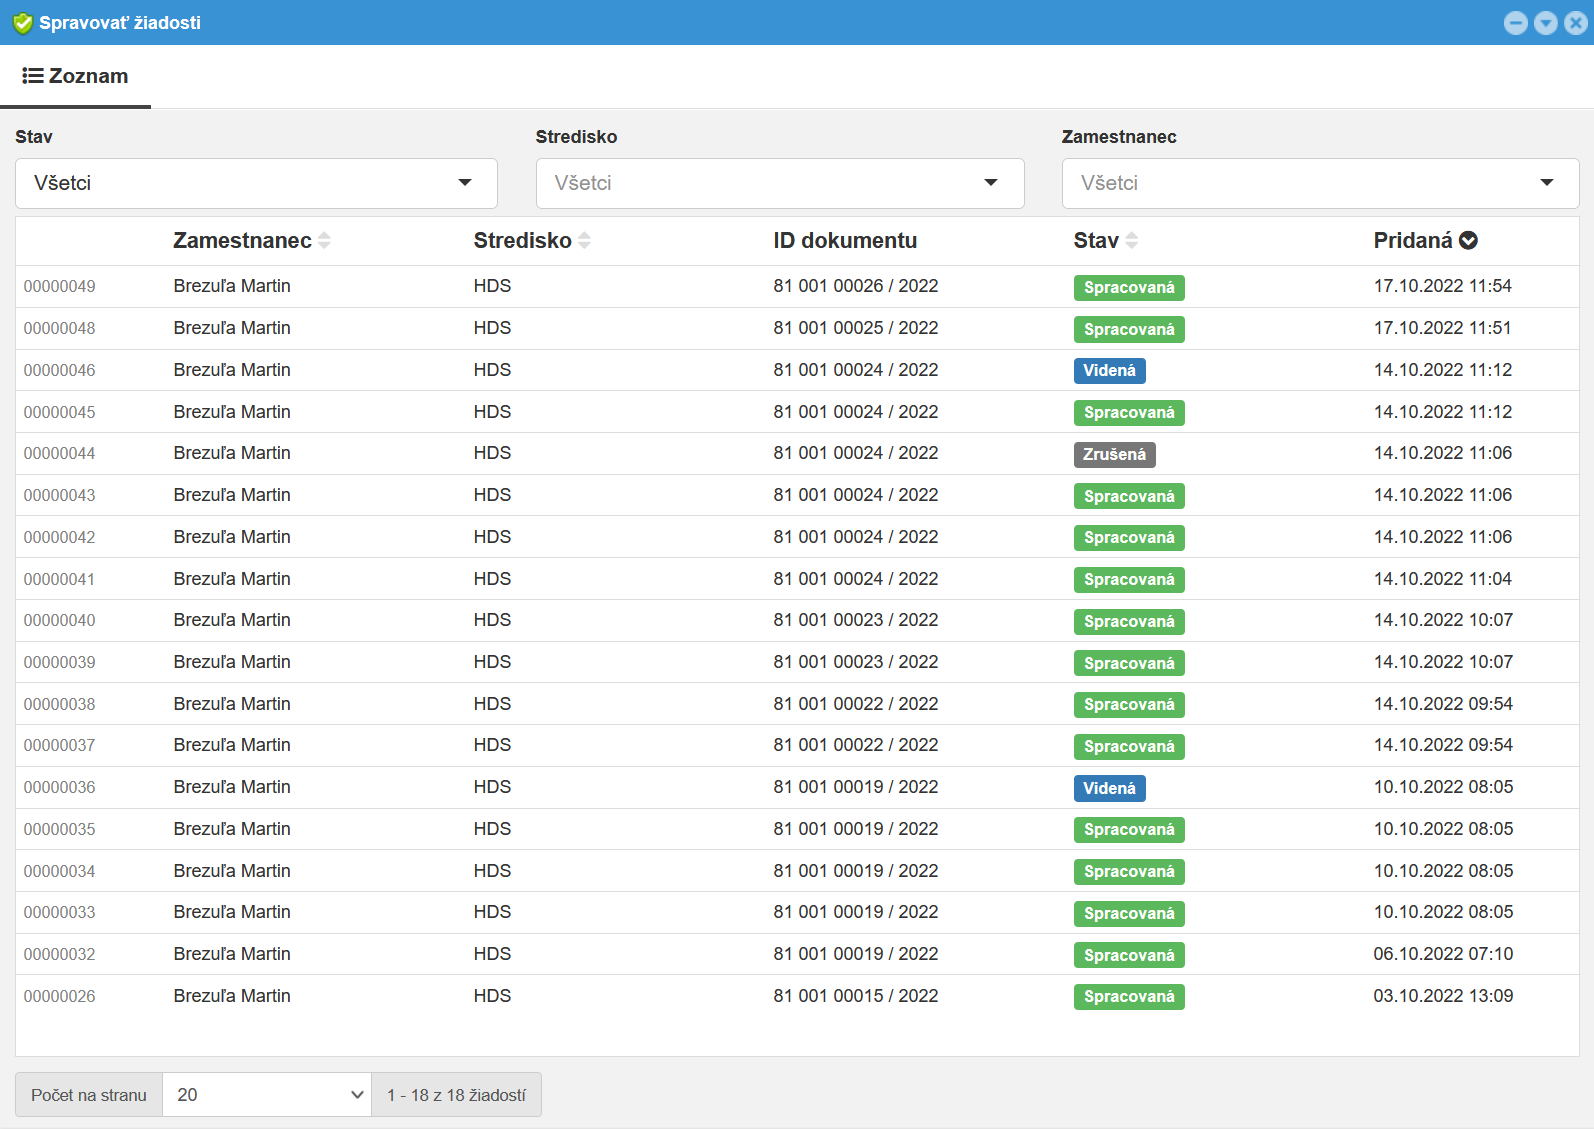
Task: Open the Stav filter dropdown
Action: click(x=256, y=183)
